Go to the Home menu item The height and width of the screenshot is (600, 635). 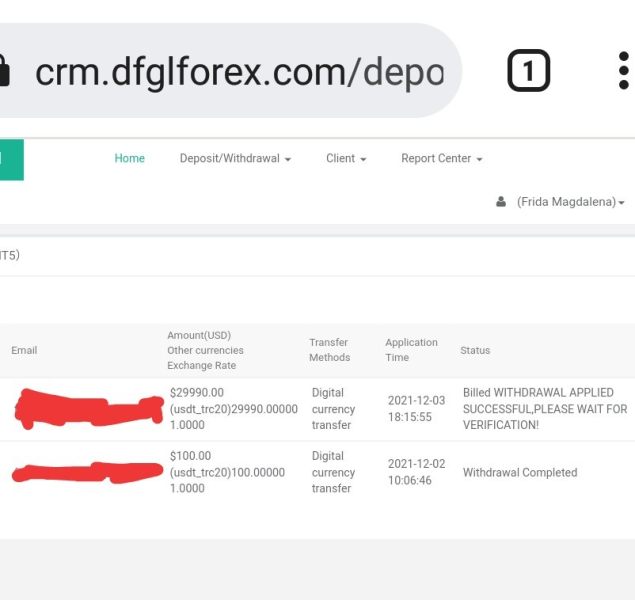pos(130,158)
